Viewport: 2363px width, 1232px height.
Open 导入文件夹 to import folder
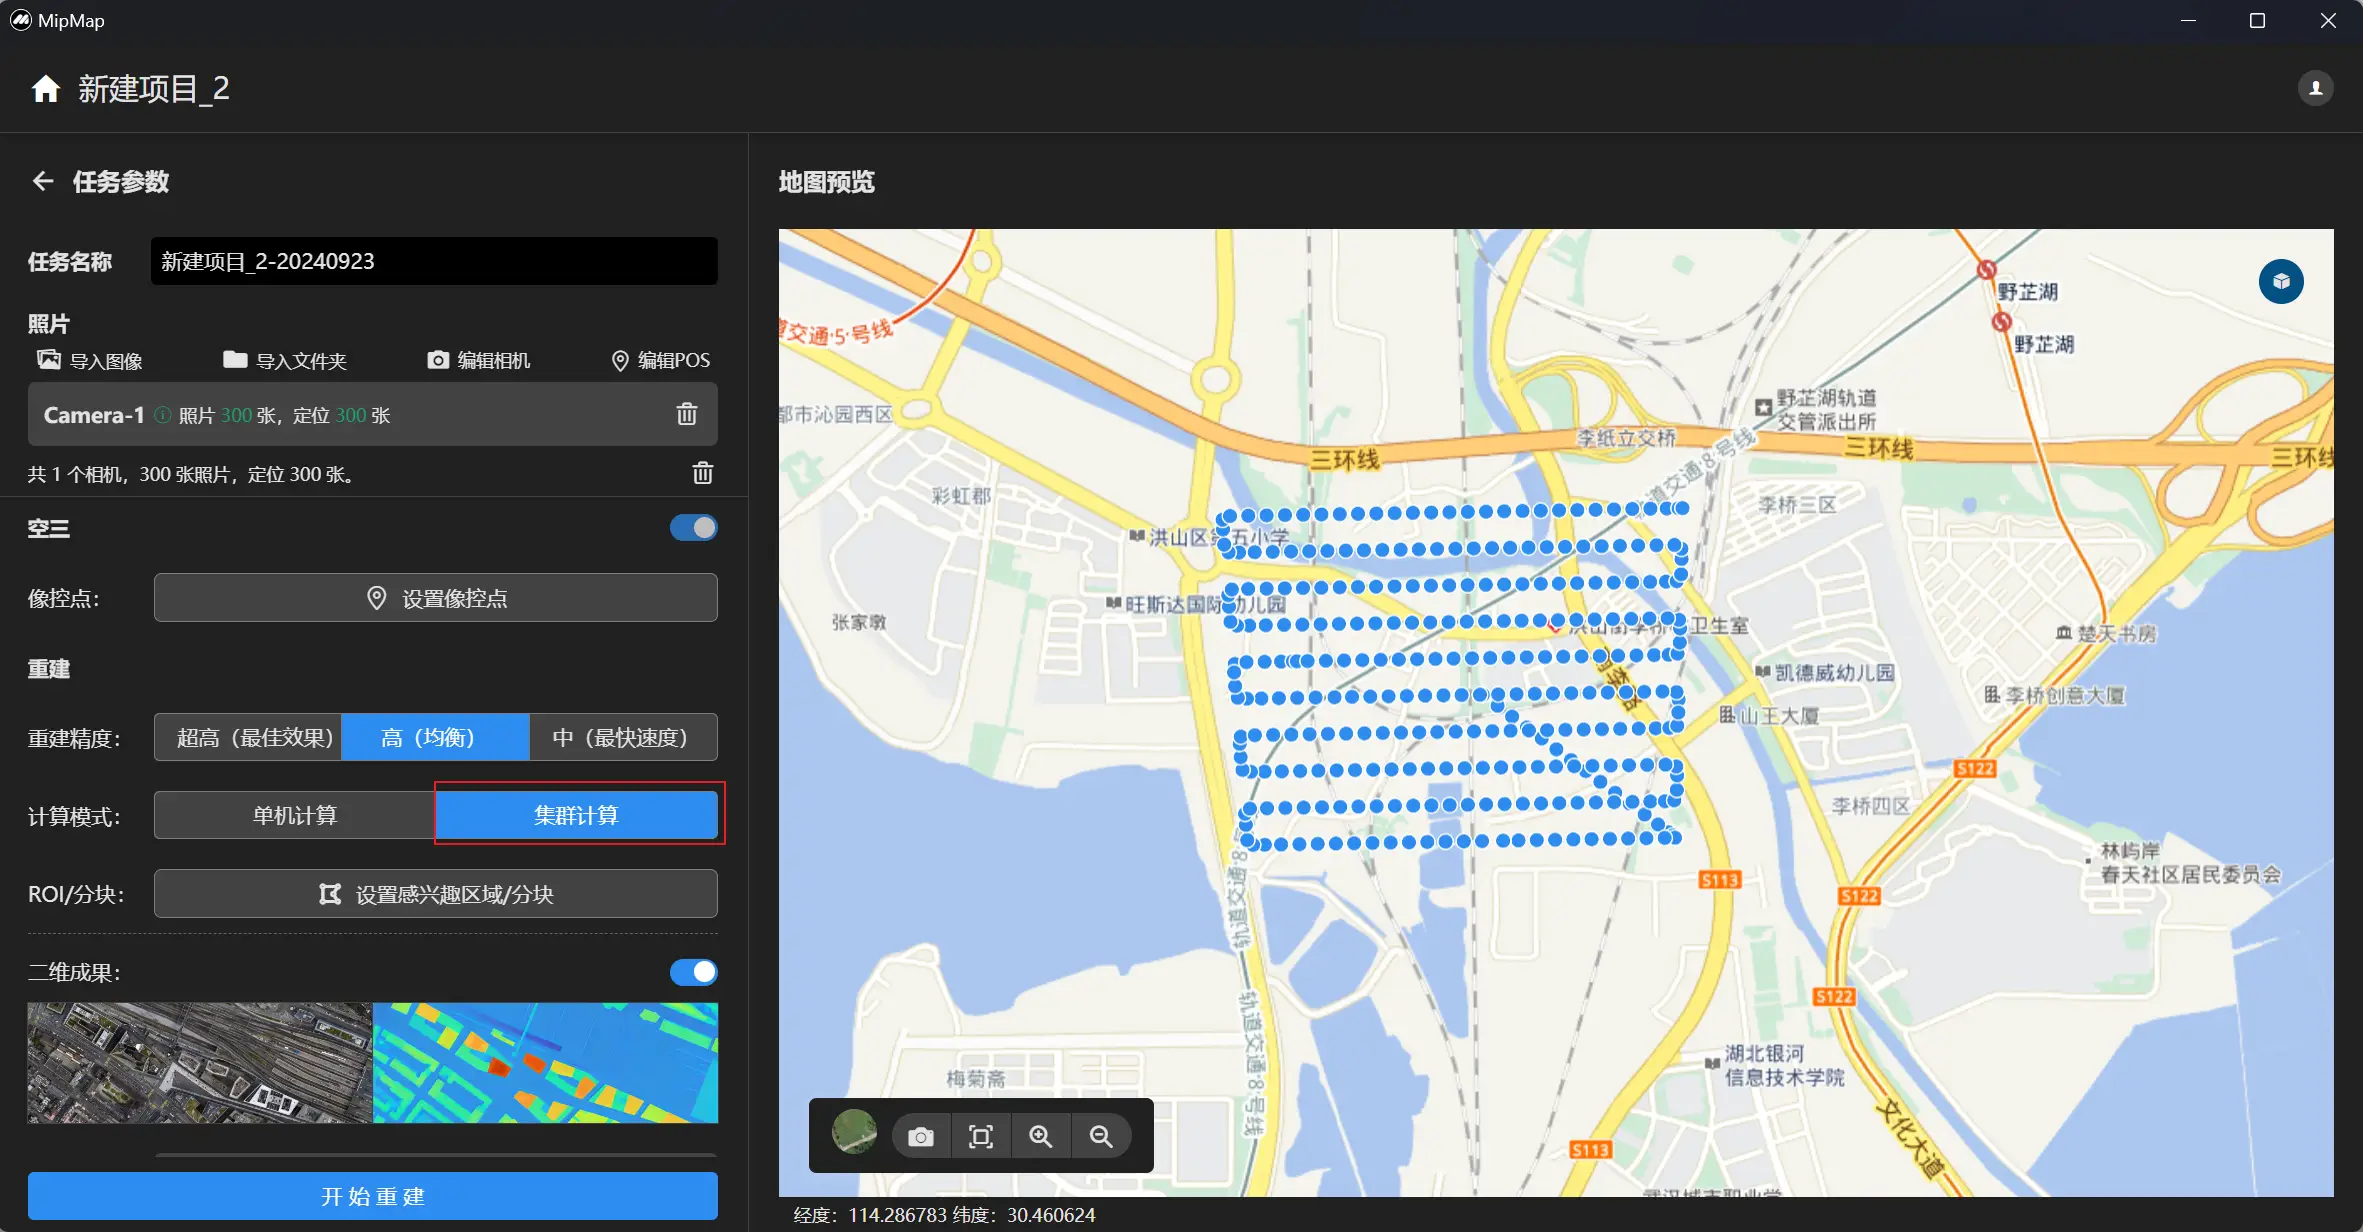coord(285,360)
